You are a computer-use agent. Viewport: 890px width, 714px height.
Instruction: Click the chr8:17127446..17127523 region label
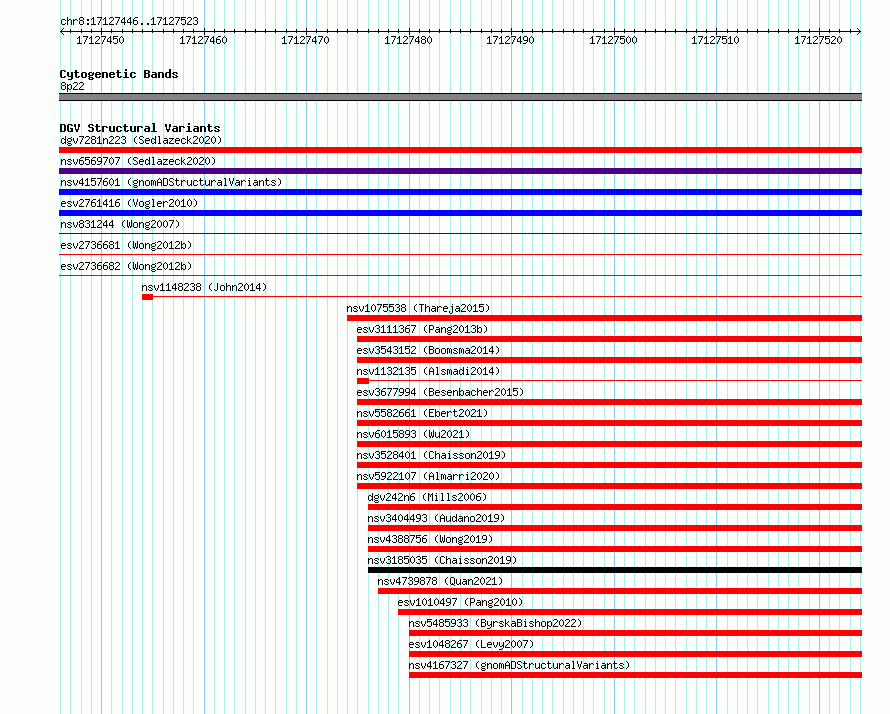[129, 21]
